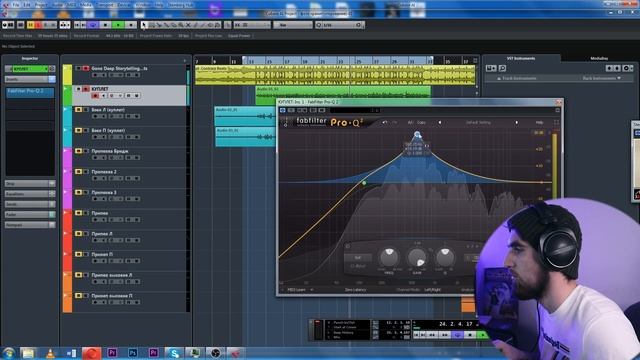
Task: Click transport panel Play button
Action: tap(482, 335)
